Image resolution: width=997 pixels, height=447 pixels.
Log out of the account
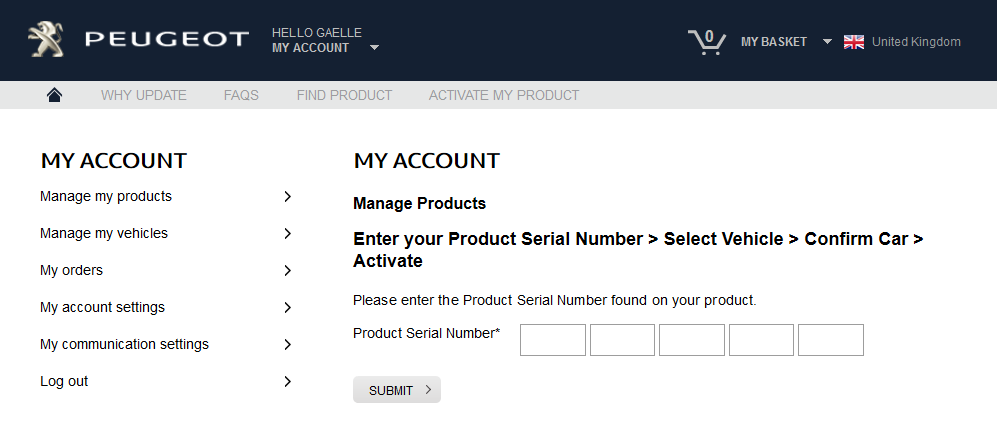click(x=64, y=382)
